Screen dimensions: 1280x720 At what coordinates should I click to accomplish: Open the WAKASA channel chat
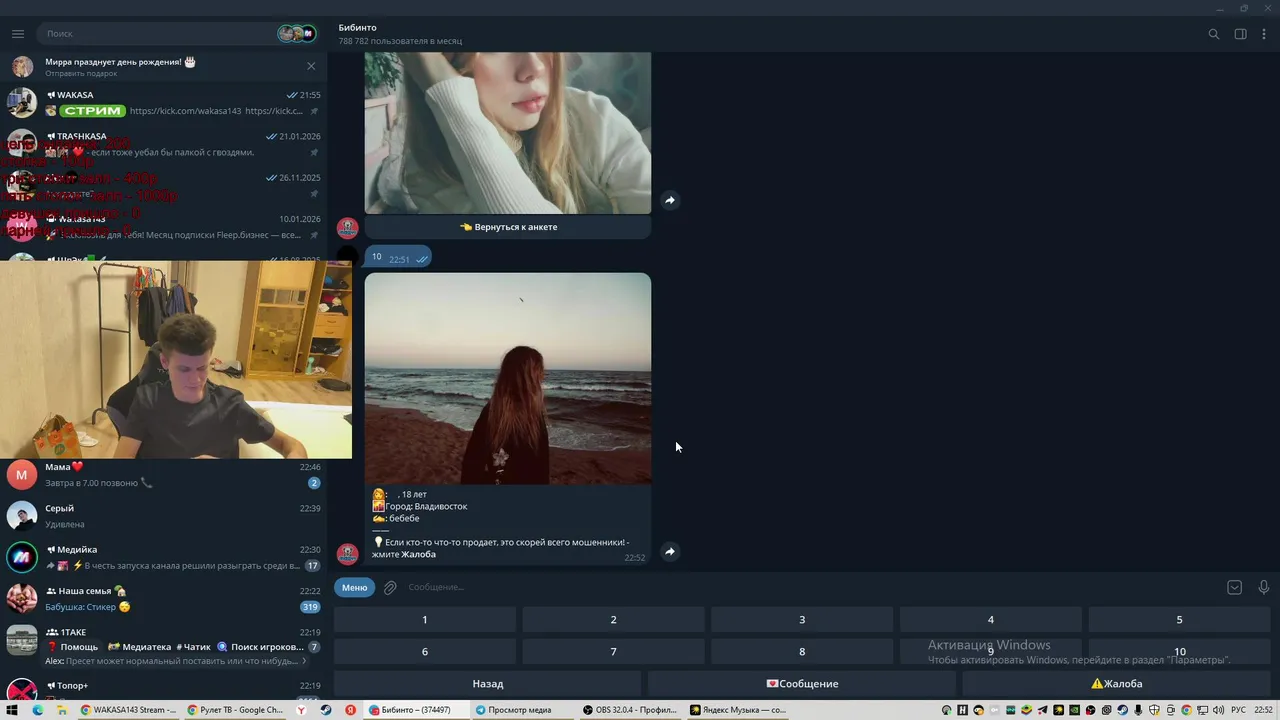[164, 103]
